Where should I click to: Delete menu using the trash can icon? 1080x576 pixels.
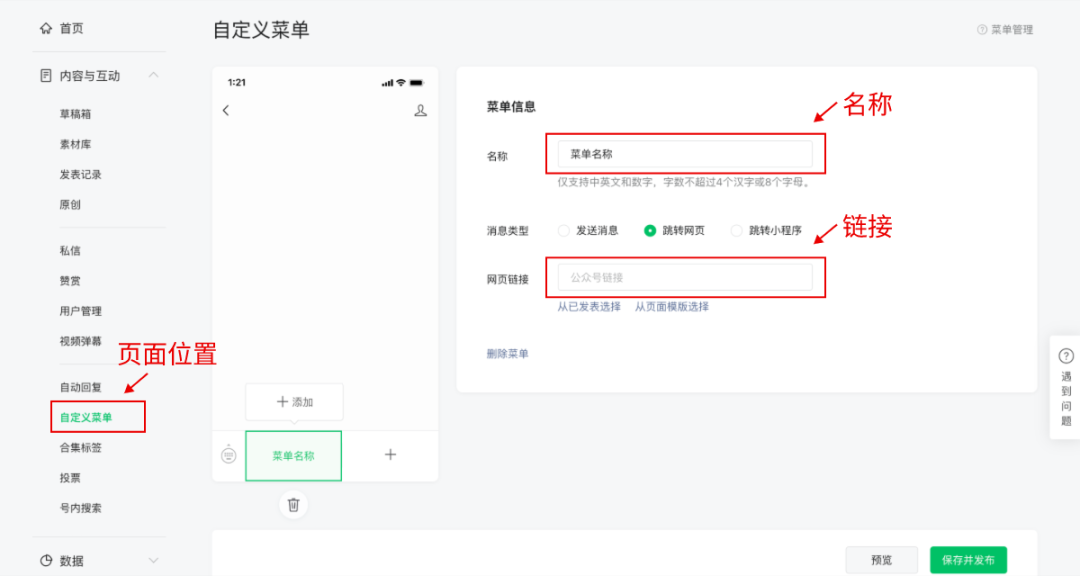click(x=293, y=506)
